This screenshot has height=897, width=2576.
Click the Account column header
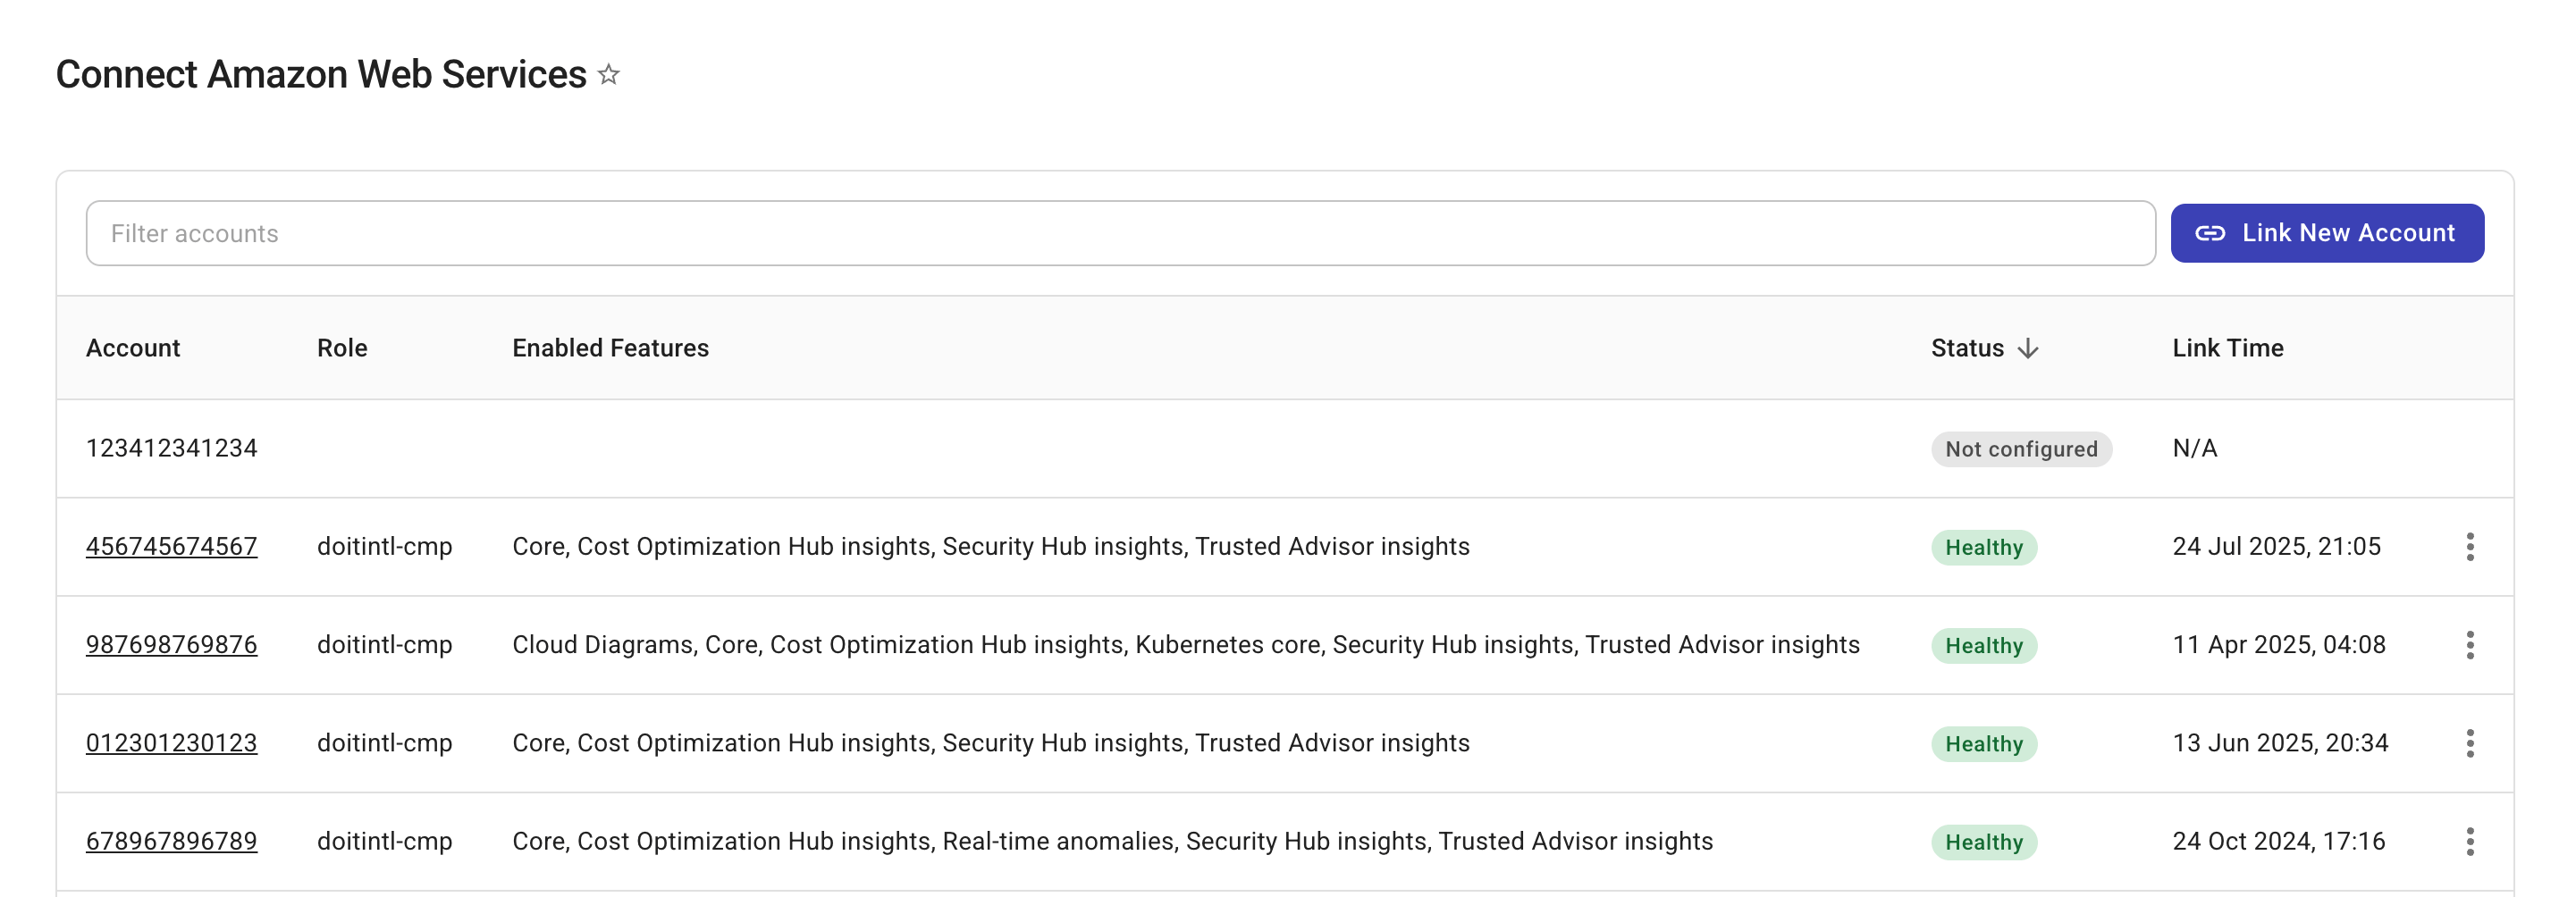(133, 348)
